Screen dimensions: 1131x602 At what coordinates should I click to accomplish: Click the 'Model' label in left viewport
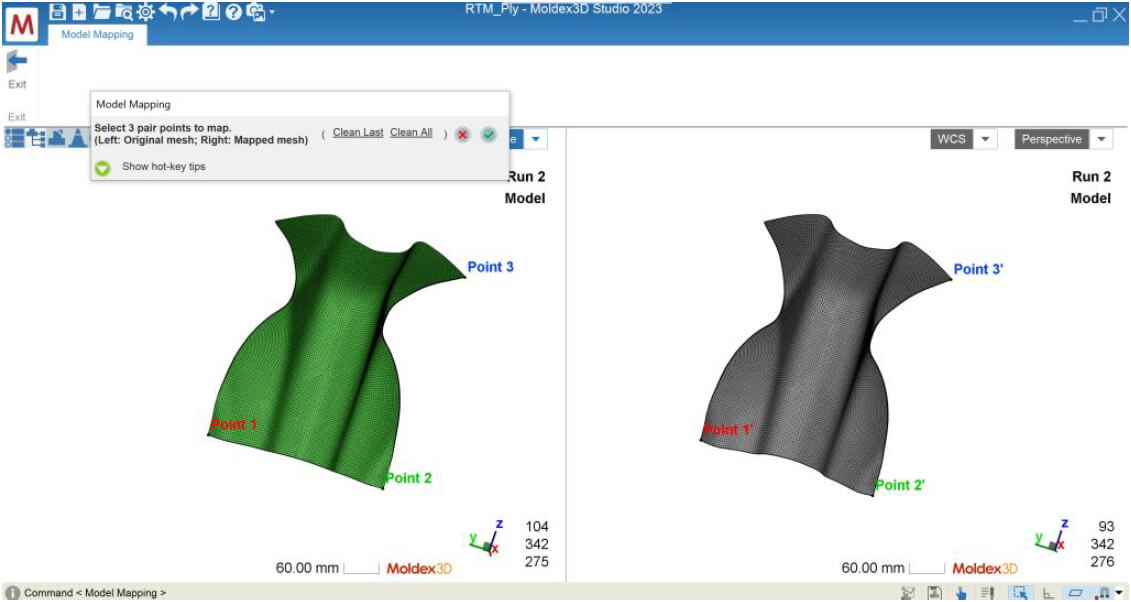(525, 198)
